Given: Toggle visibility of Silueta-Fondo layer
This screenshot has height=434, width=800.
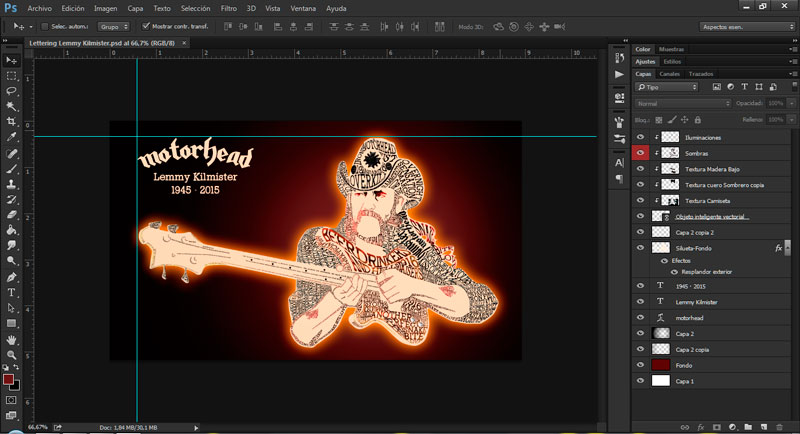Looking at the screenshot, I should [640, 248].
